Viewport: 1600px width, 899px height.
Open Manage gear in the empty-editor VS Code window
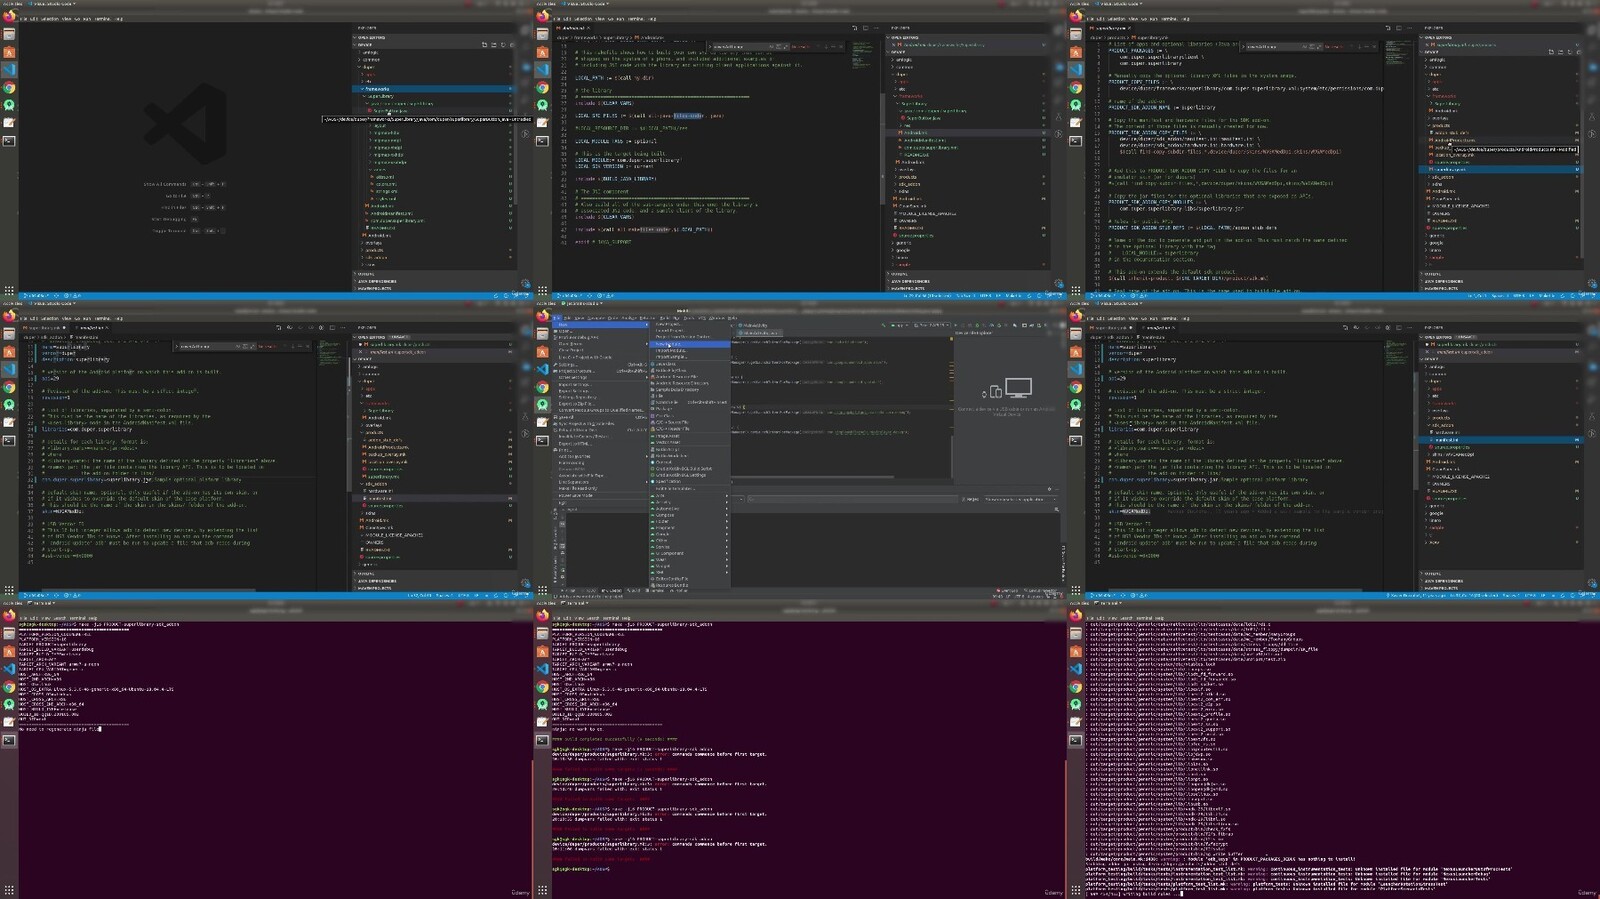click(525, 284)
